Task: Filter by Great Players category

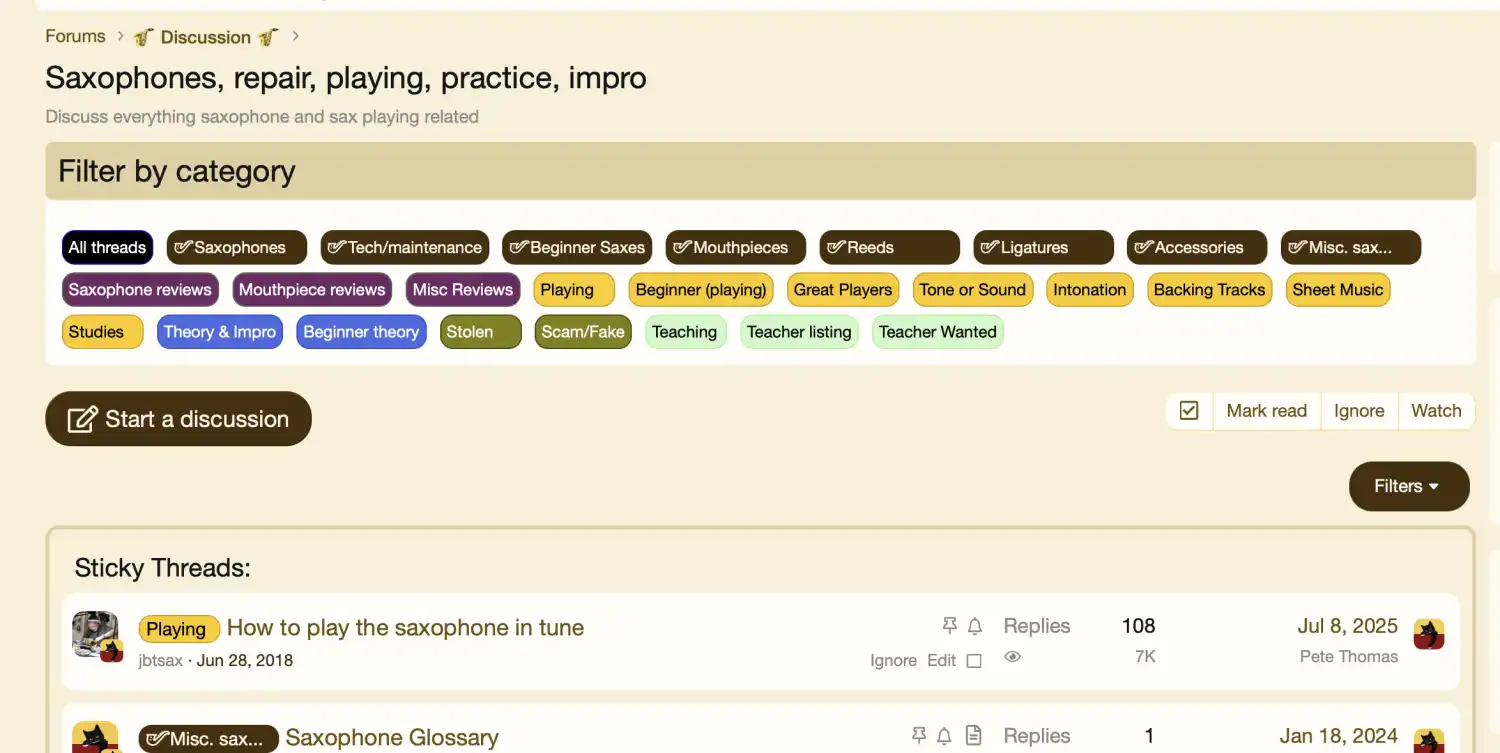Action: click(x=843, y=290)
